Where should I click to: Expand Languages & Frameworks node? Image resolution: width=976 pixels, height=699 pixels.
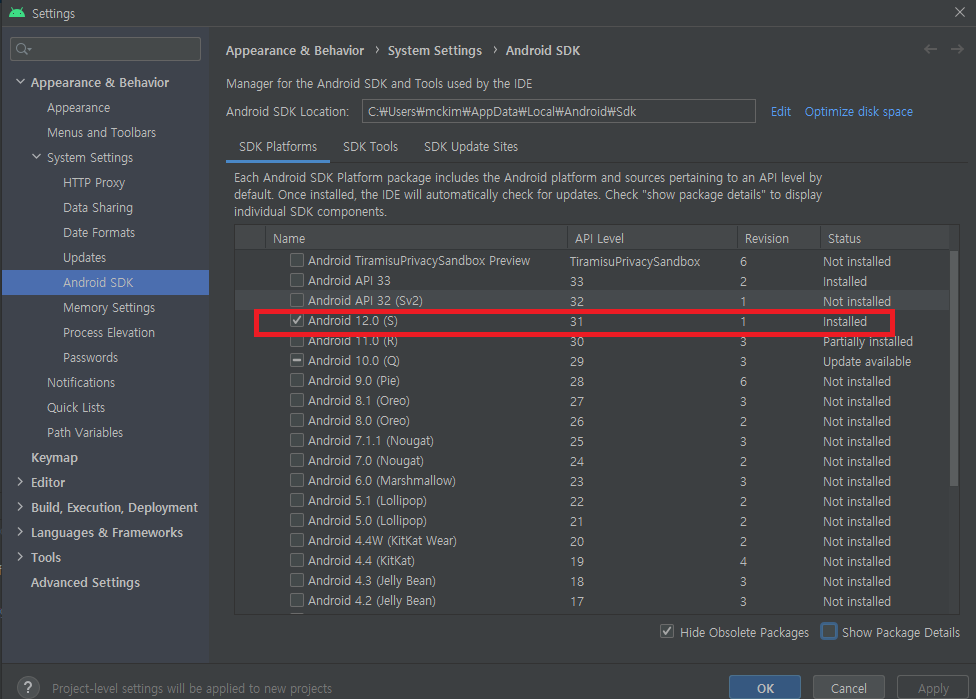tap(20, 532)
